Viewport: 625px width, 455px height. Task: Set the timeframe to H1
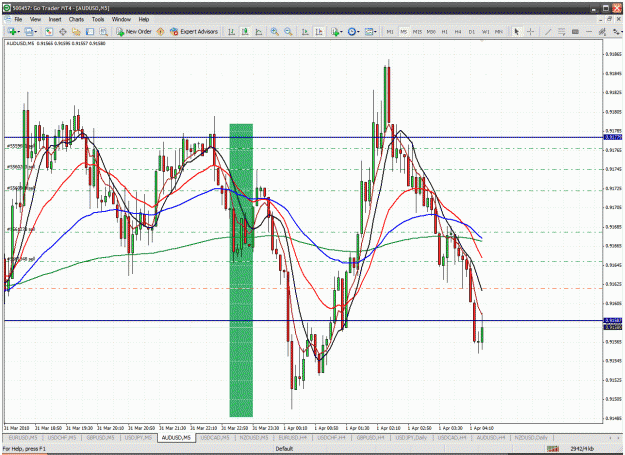[x=444, y=31]
